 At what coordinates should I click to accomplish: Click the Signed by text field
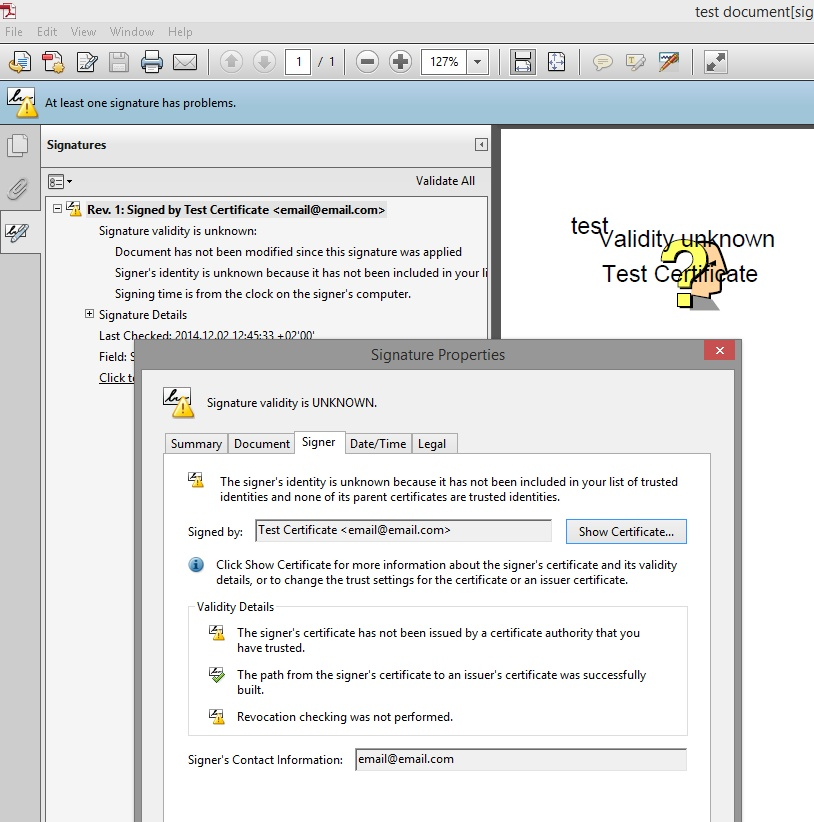[404, 531]
